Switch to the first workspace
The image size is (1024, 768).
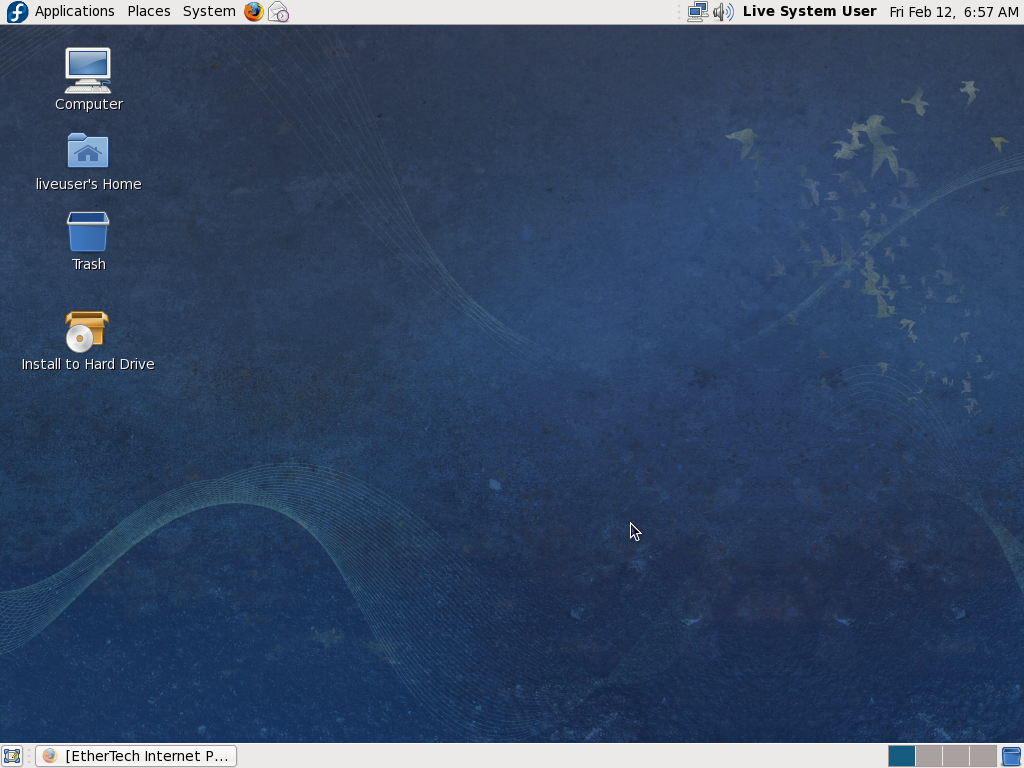pyautogui.click(x=901, y=756)
